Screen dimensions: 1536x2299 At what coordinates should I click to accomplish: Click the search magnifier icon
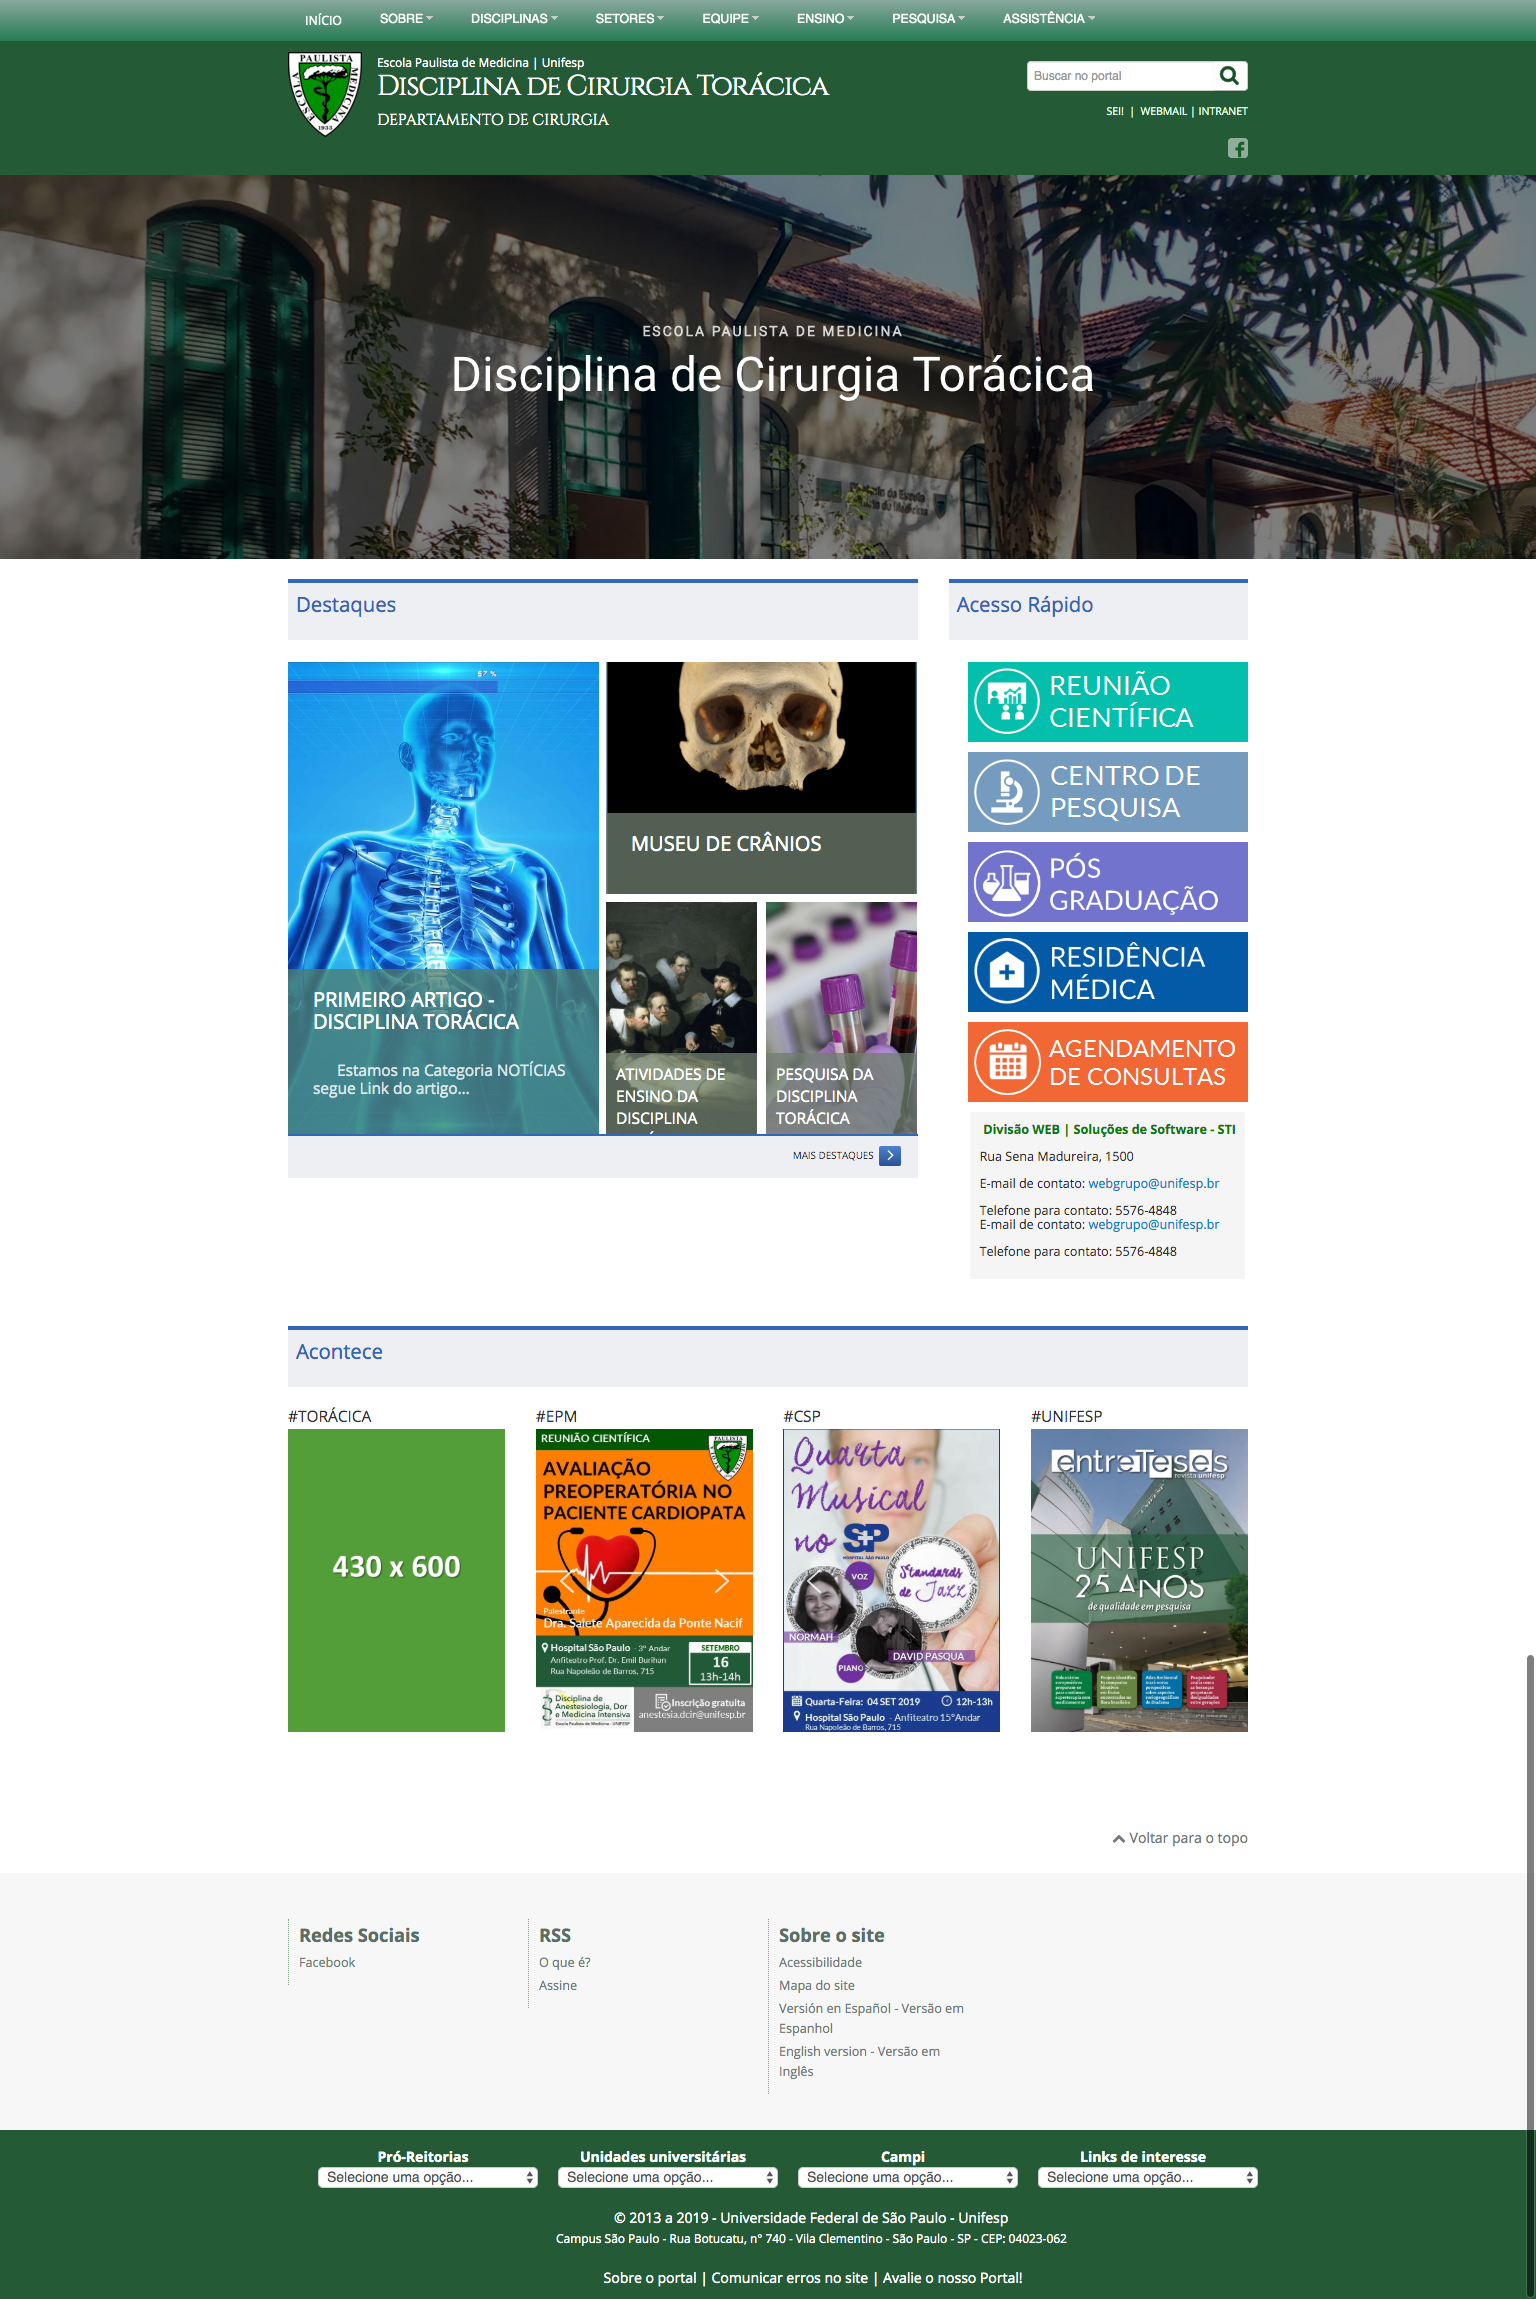coord(1229,76)
